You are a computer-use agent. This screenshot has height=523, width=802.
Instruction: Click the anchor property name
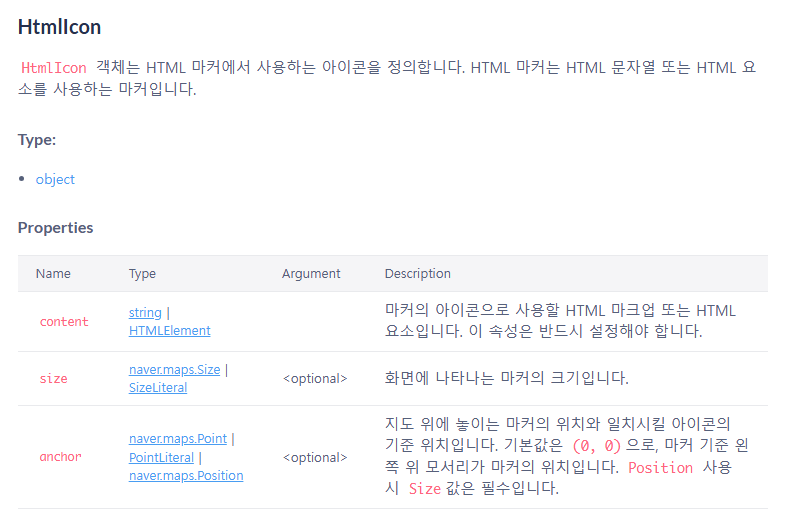click(x=60, y=457)
